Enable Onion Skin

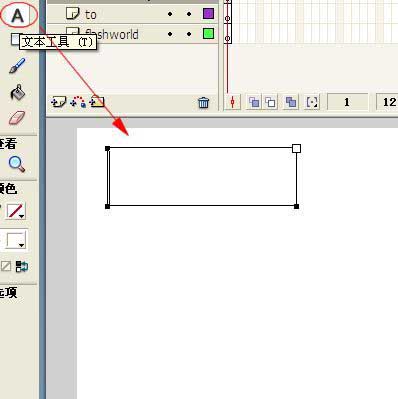[x=254, y=102]
